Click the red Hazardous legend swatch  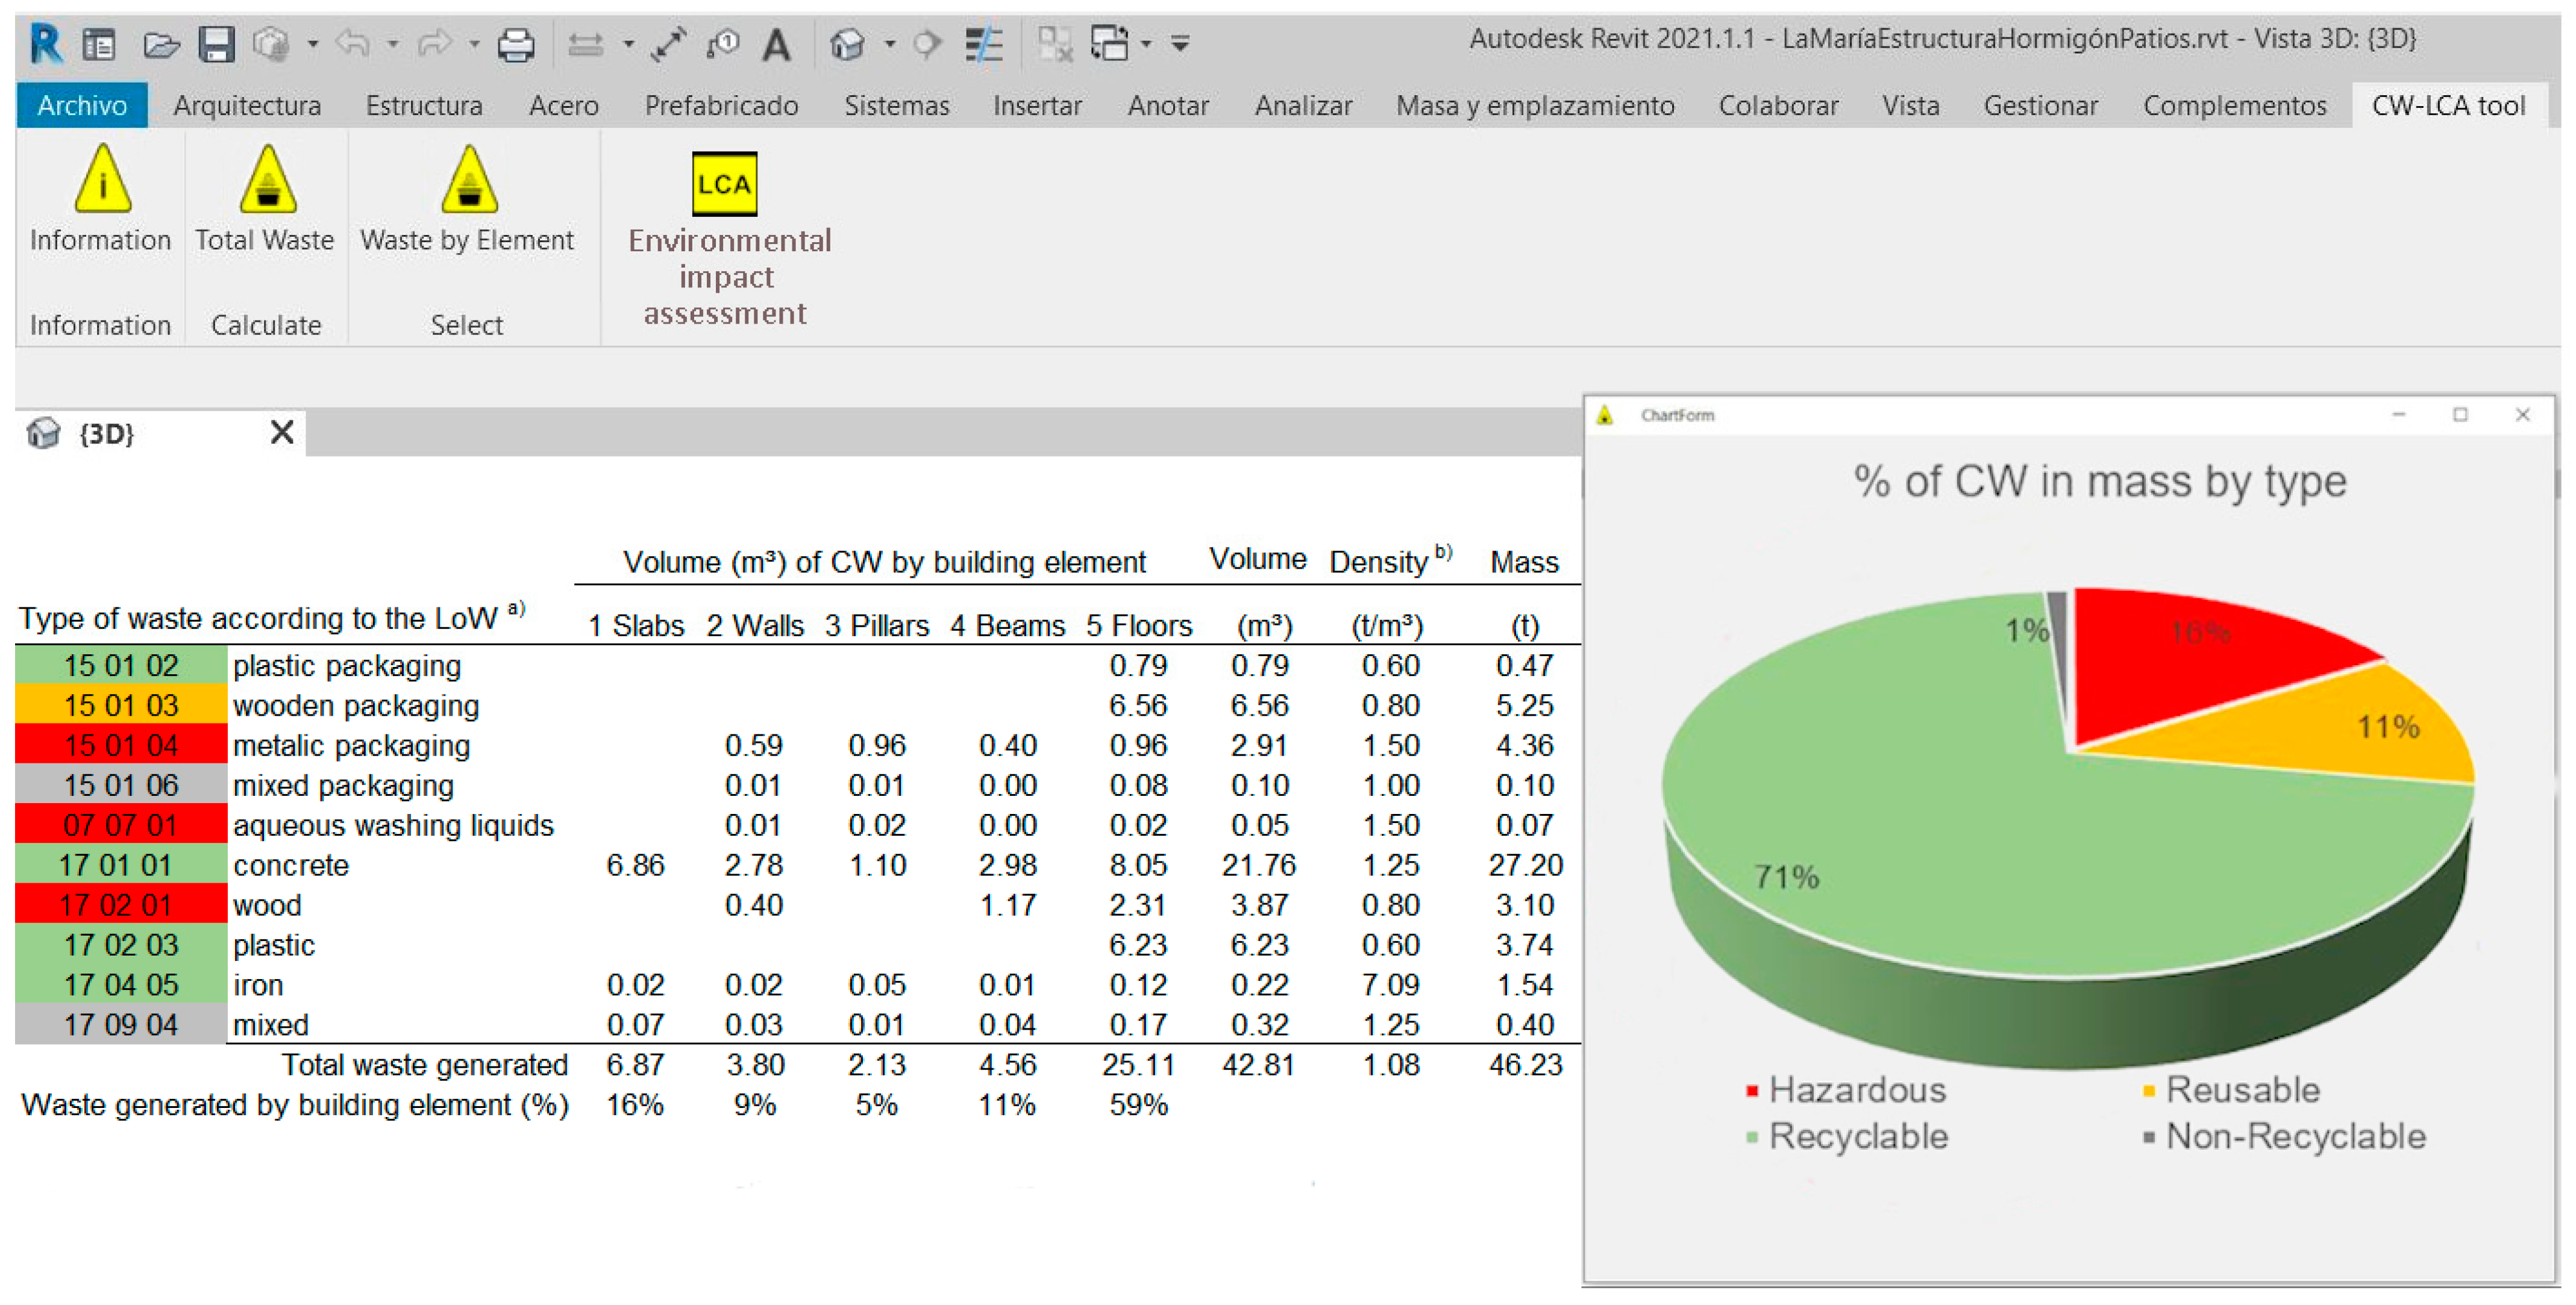(1752, 1090)
